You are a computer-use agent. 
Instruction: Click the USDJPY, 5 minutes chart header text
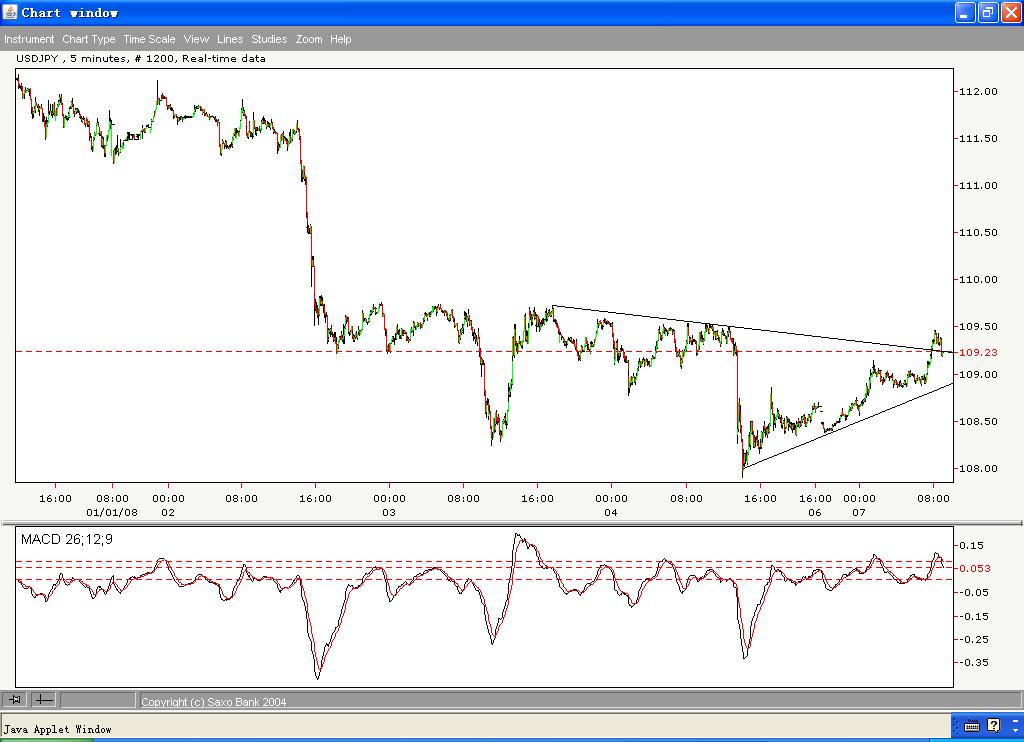pyautogui.click(x=140, y=58)
